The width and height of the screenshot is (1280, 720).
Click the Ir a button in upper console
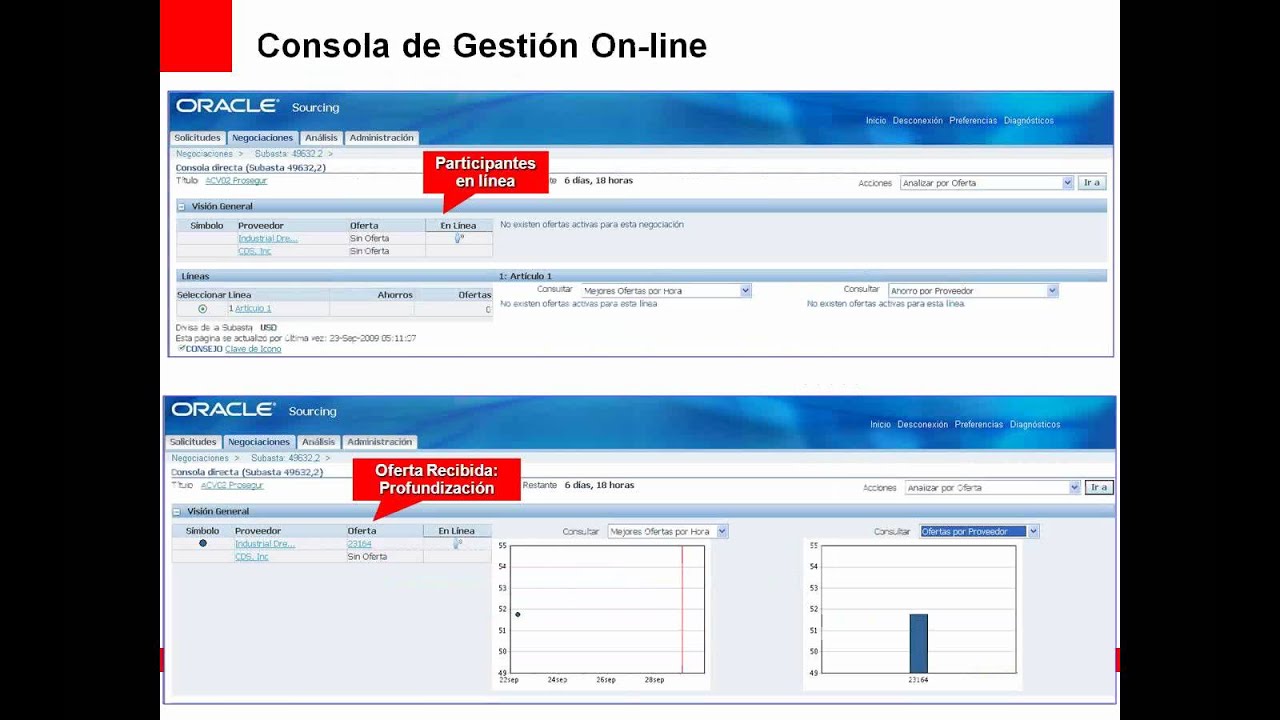point(1092,183)
